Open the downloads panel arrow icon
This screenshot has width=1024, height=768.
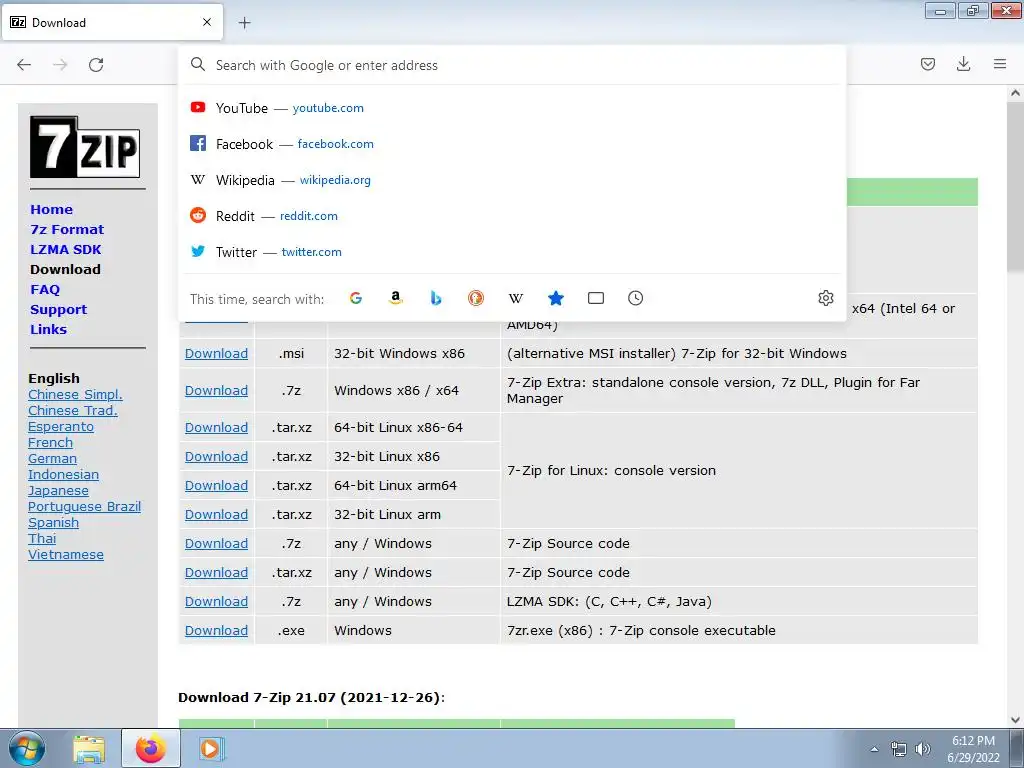[x=963, y=64]
